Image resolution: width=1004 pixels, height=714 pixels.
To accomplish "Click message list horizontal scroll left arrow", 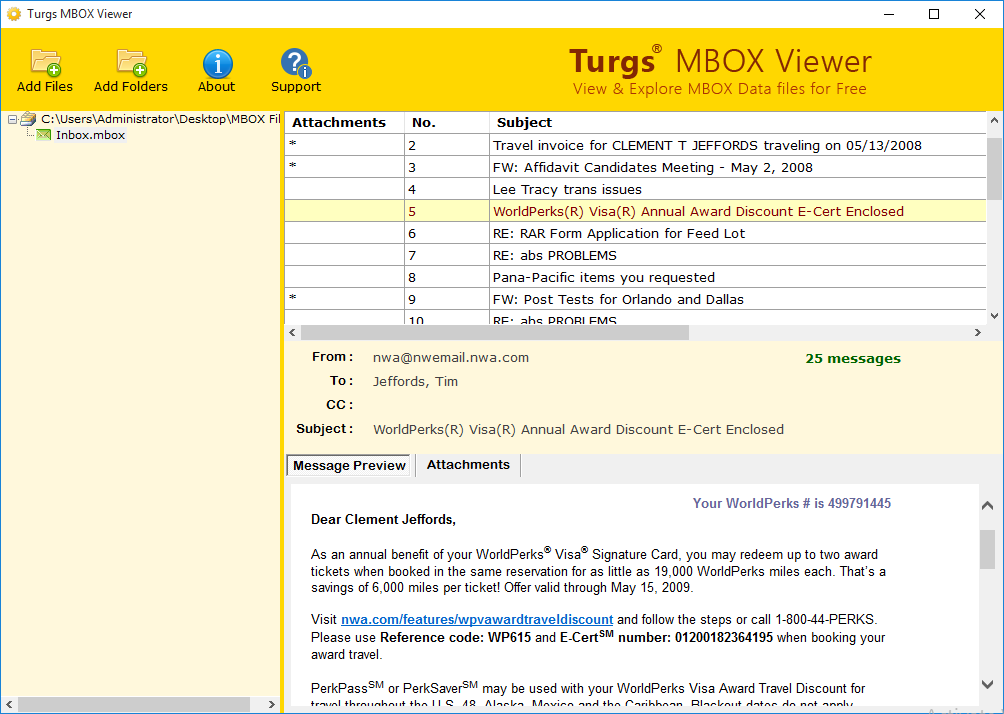I will pyautogui.click(x=293, y=332).
